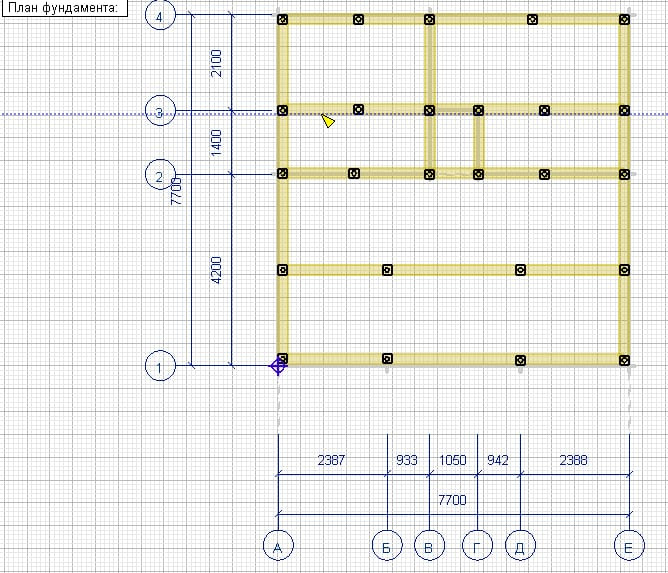Select the axis marker circle 1
This screenshot has height=573, width=668.
[x=160, y=366]
